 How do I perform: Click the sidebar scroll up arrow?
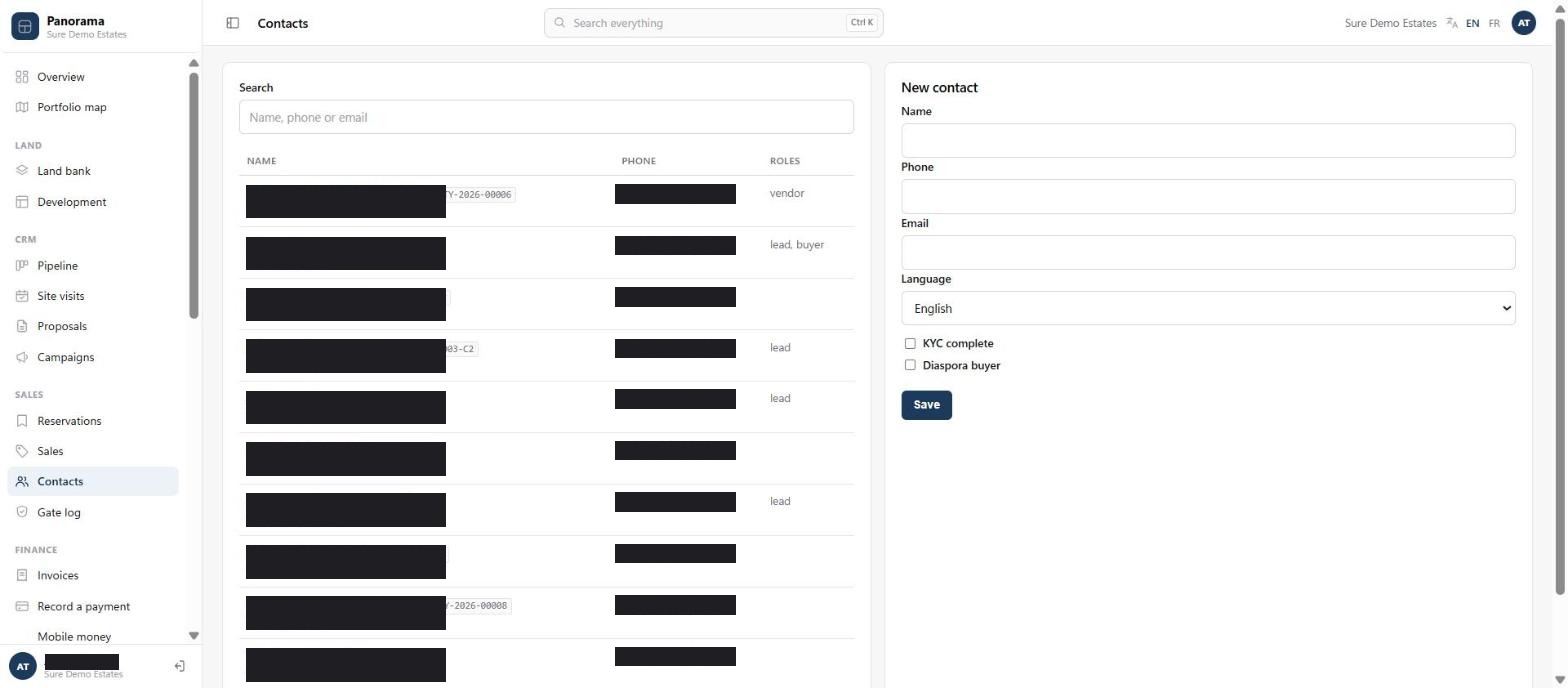pyautogui.click(x=194, y=64)
